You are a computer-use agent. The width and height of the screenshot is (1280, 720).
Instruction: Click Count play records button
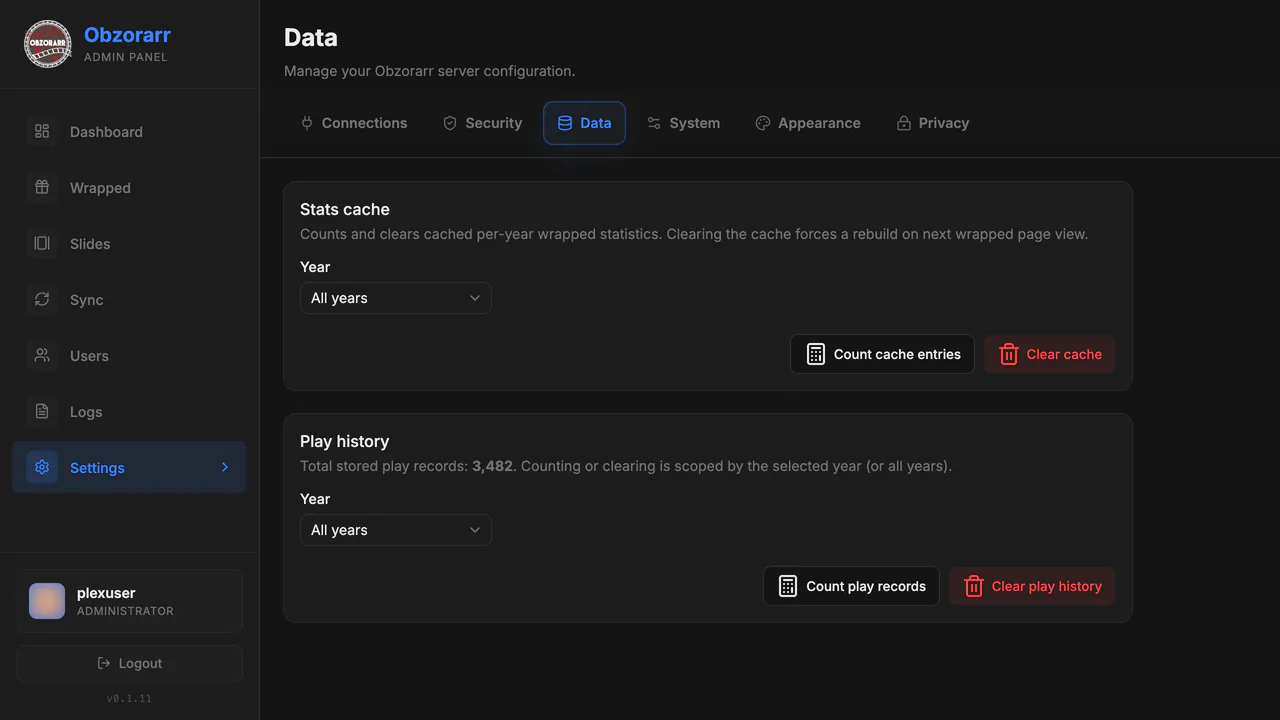[851, 586]
